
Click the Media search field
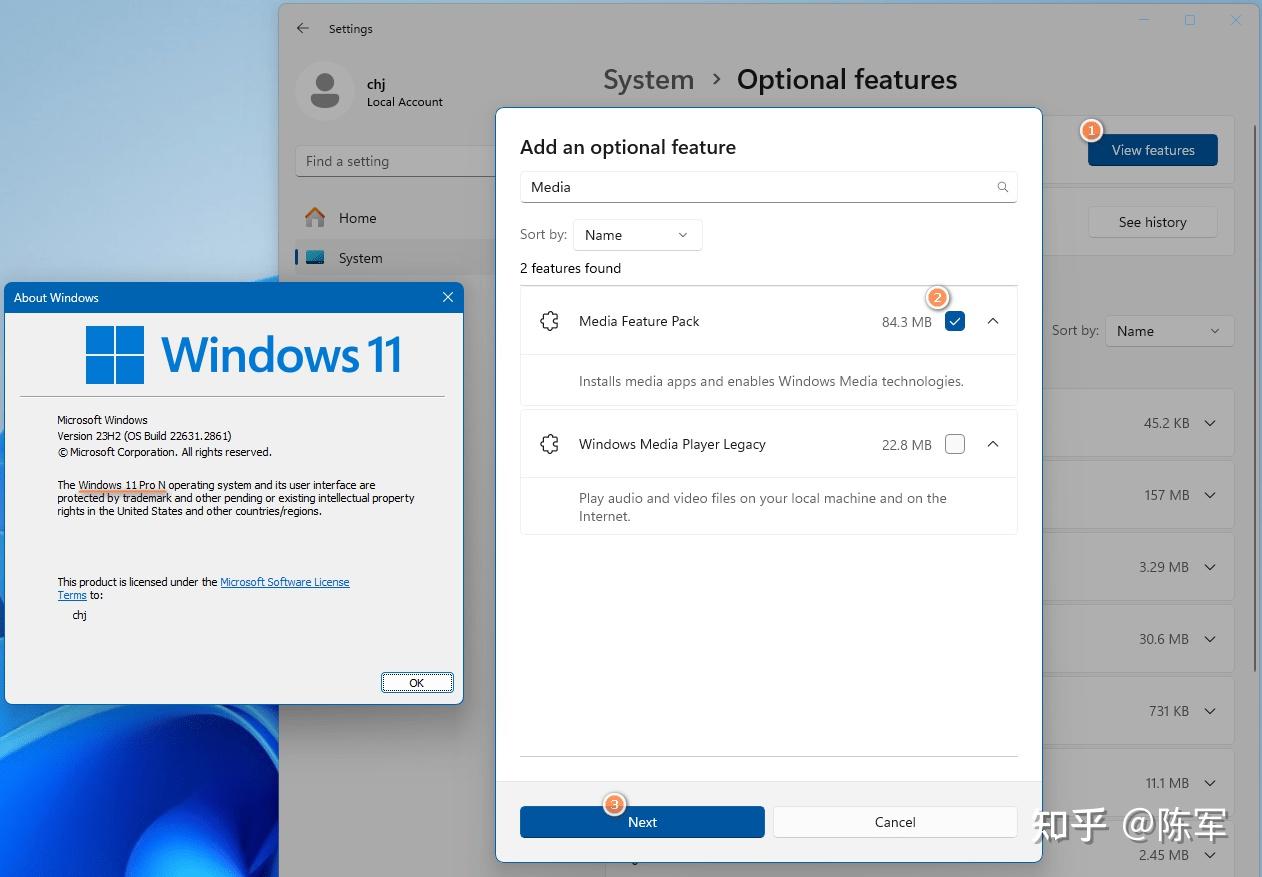pyautogui.click(x=768, y=187)
